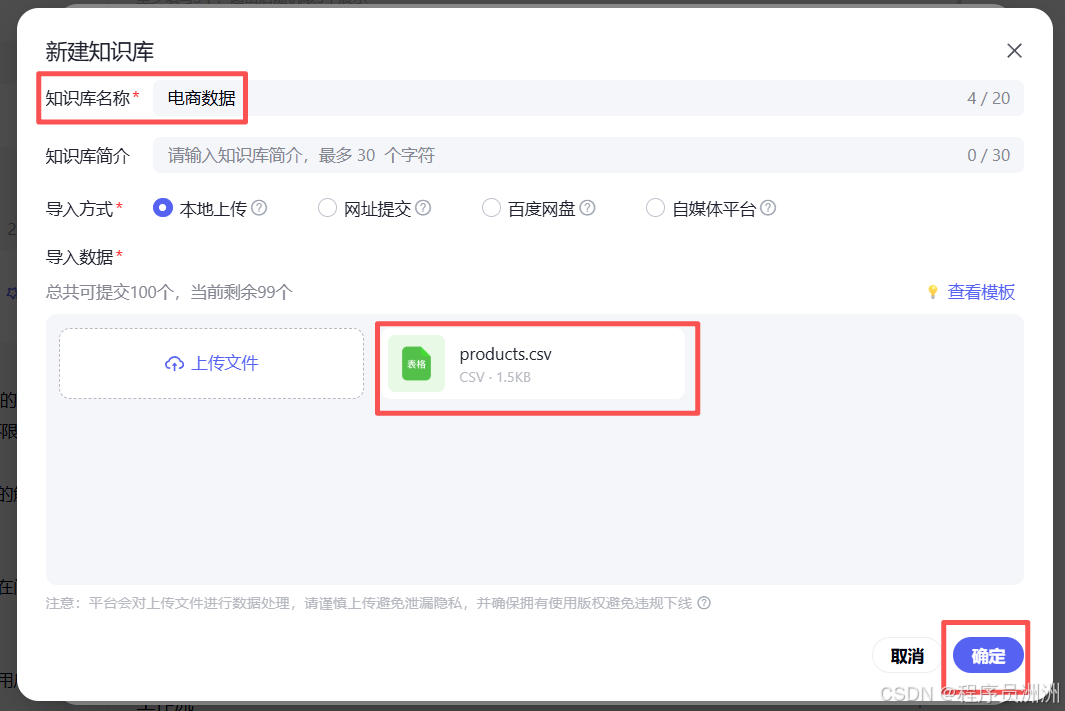
Task: Click the help icon after the 注意 notice
Action: tap(704, 603)
